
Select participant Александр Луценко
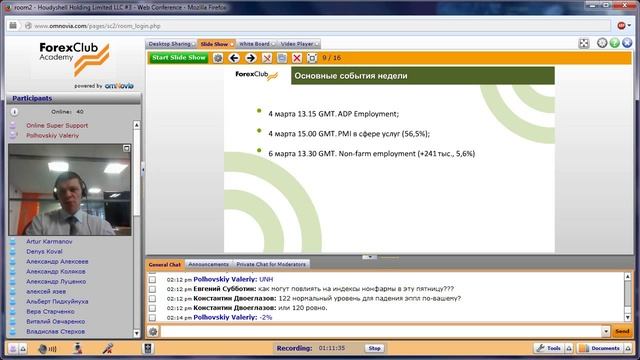[x=56, y=282]
